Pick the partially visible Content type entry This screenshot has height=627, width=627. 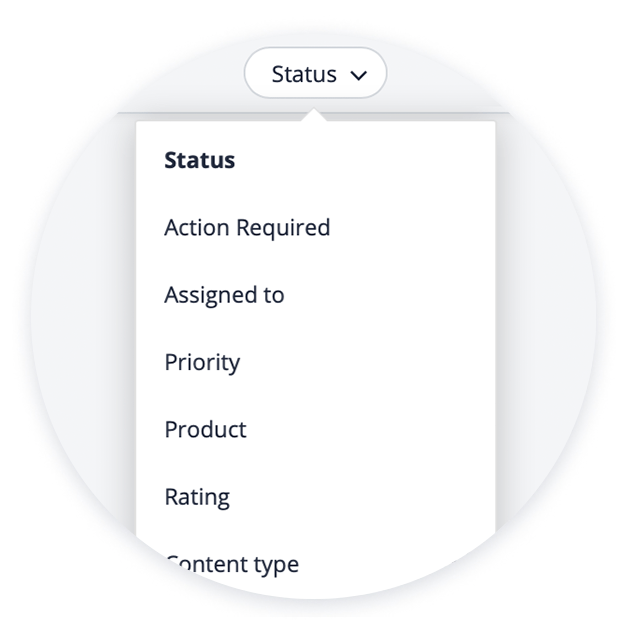(232, 564)
